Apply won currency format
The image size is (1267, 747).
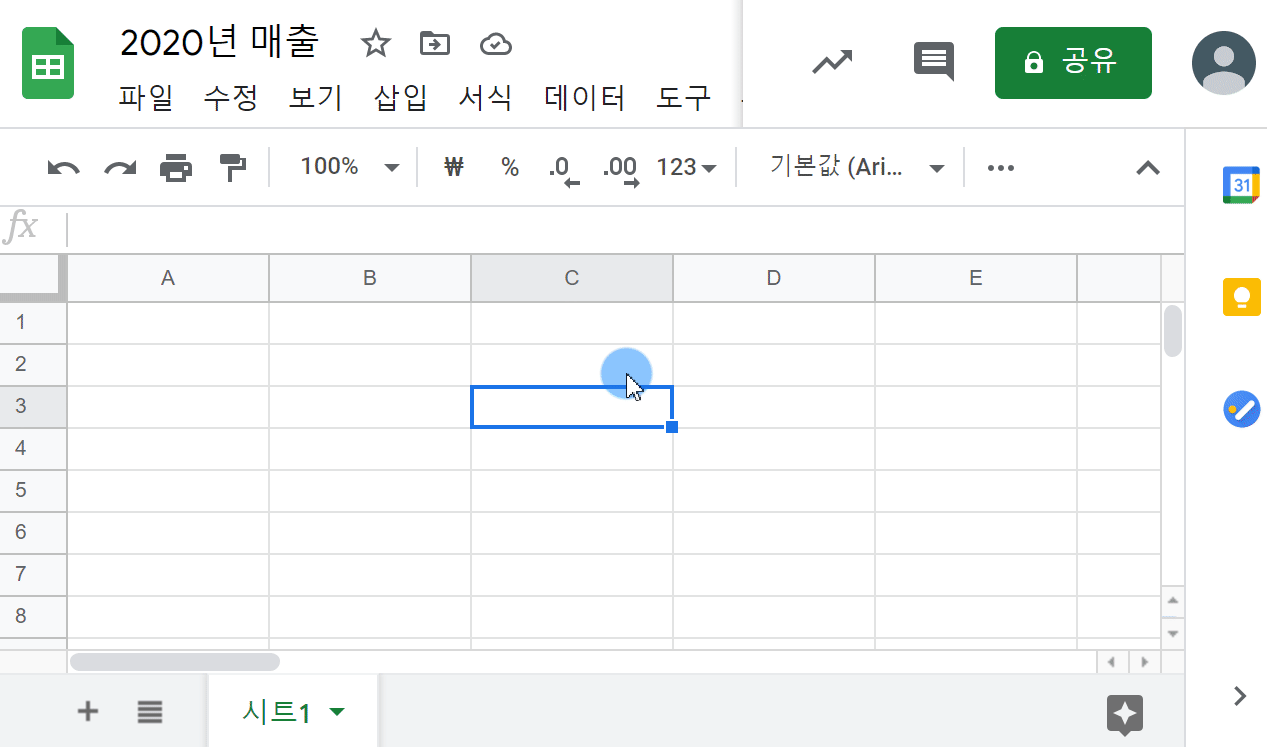(x=455, y=167)
